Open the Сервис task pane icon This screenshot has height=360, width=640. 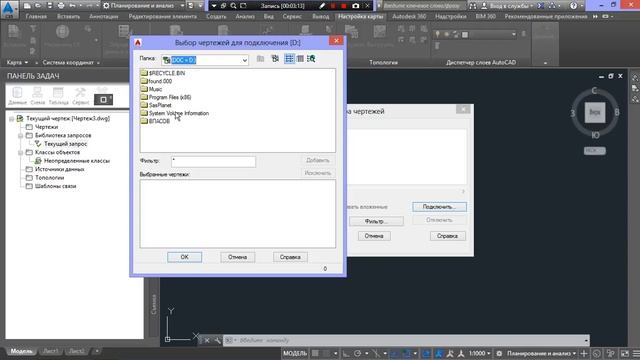(x=80, y=96)
